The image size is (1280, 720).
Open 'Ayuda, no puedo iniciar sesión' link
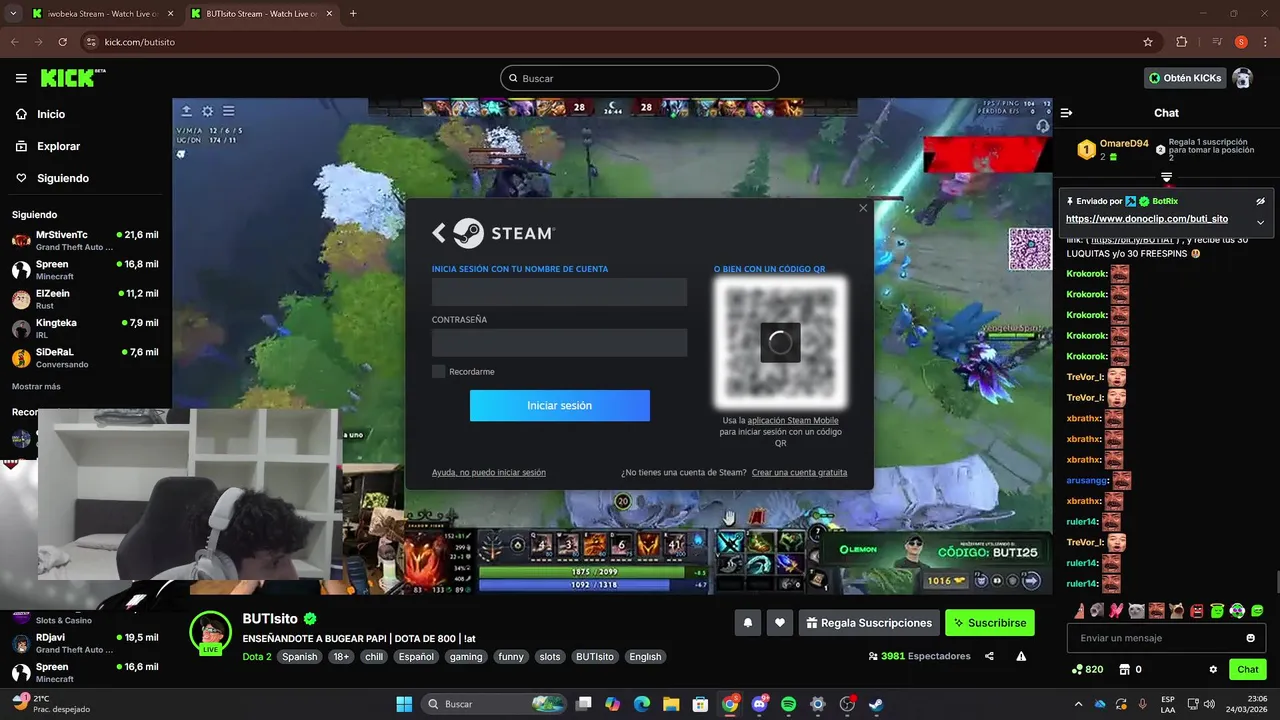click(x=489, y=472)
